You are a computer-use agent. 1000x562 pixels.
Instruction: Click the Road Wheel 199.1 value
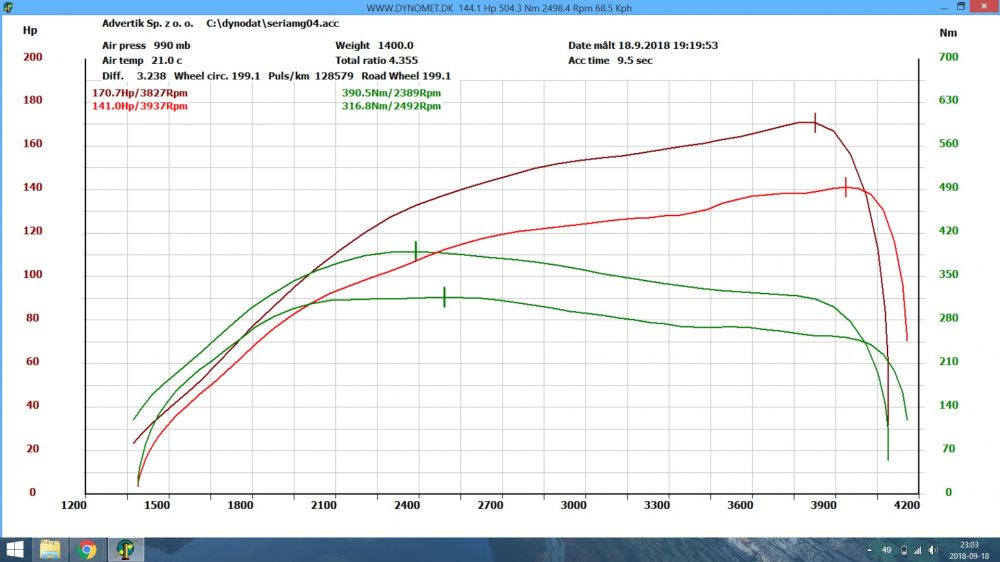click(x=406, y=76)
